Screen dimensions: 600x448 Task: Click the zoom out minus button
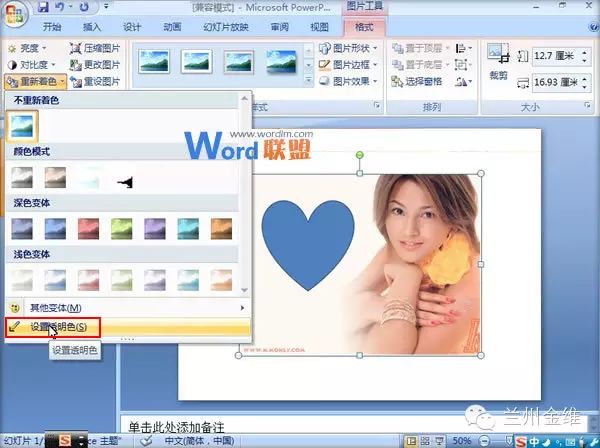(484, 441)
